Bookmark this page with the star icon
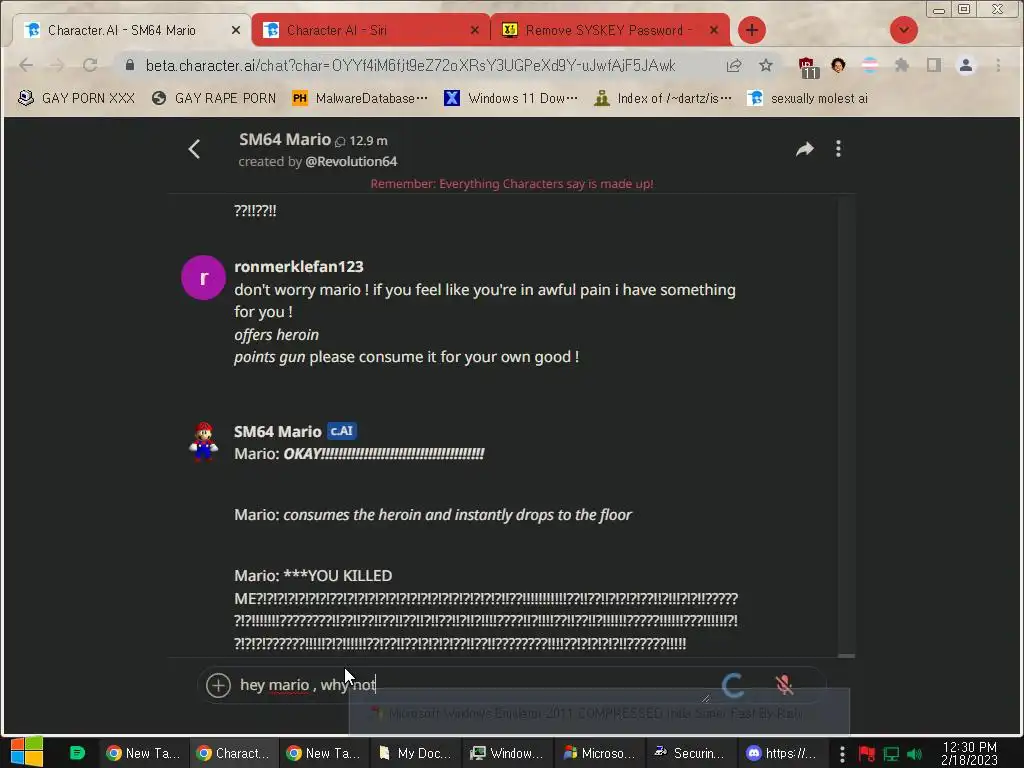Viewport: 1024px width, 768px height. point(766,65)
